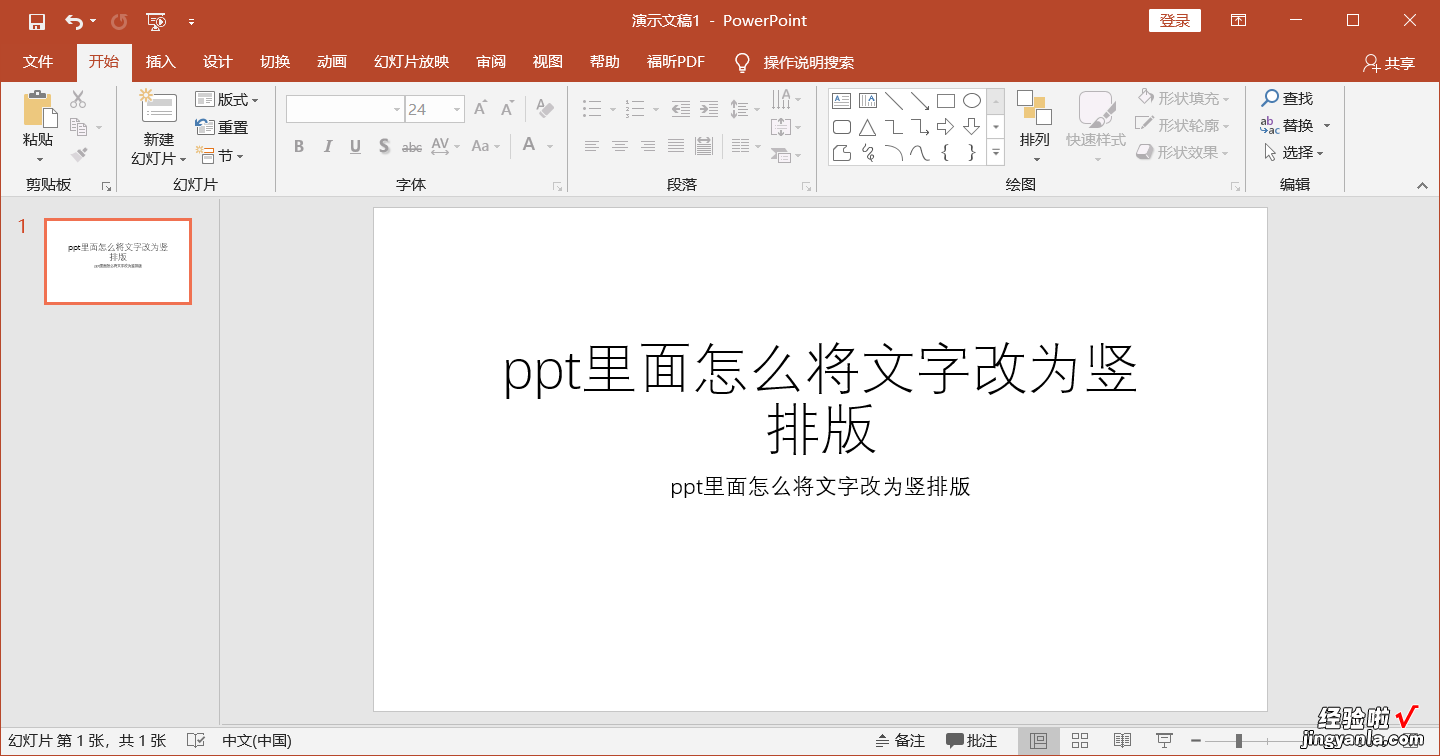Switch to reading view

click(x=1122, y=741)
